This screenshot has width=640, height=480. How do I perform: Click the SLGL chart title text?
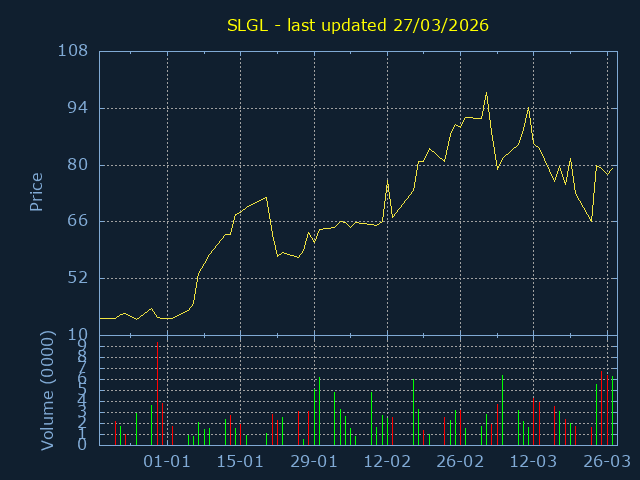(357, 25)
